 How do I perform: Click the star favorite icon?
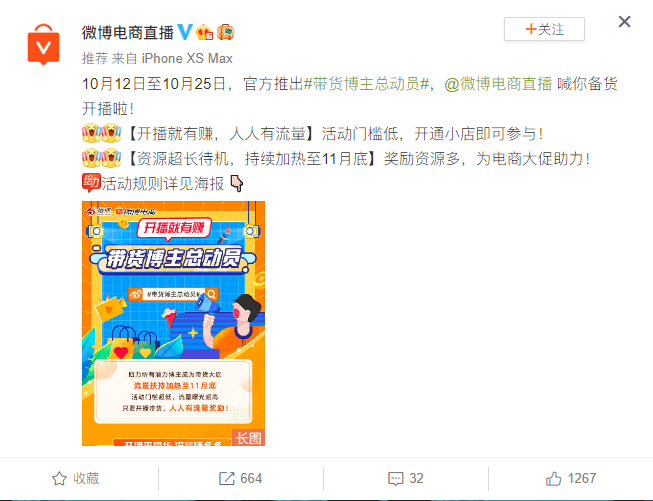pyautogui.click(x=59, y=479)
